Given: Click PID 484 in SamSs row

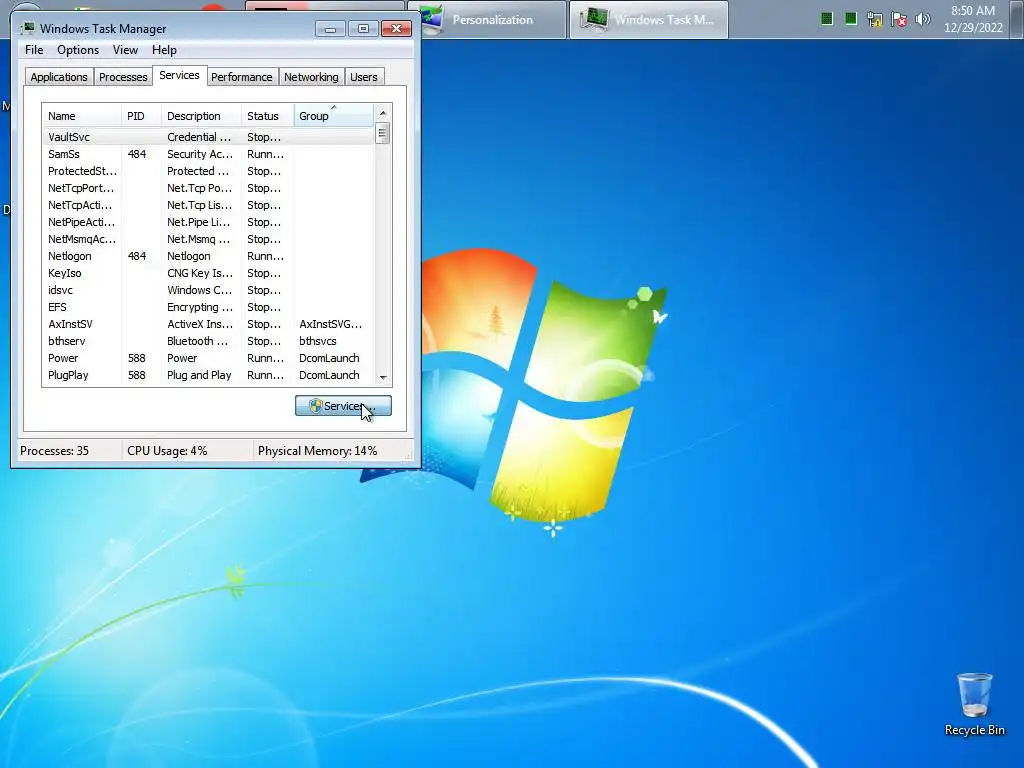Looking at the screenshot, I should pos(136,154).
